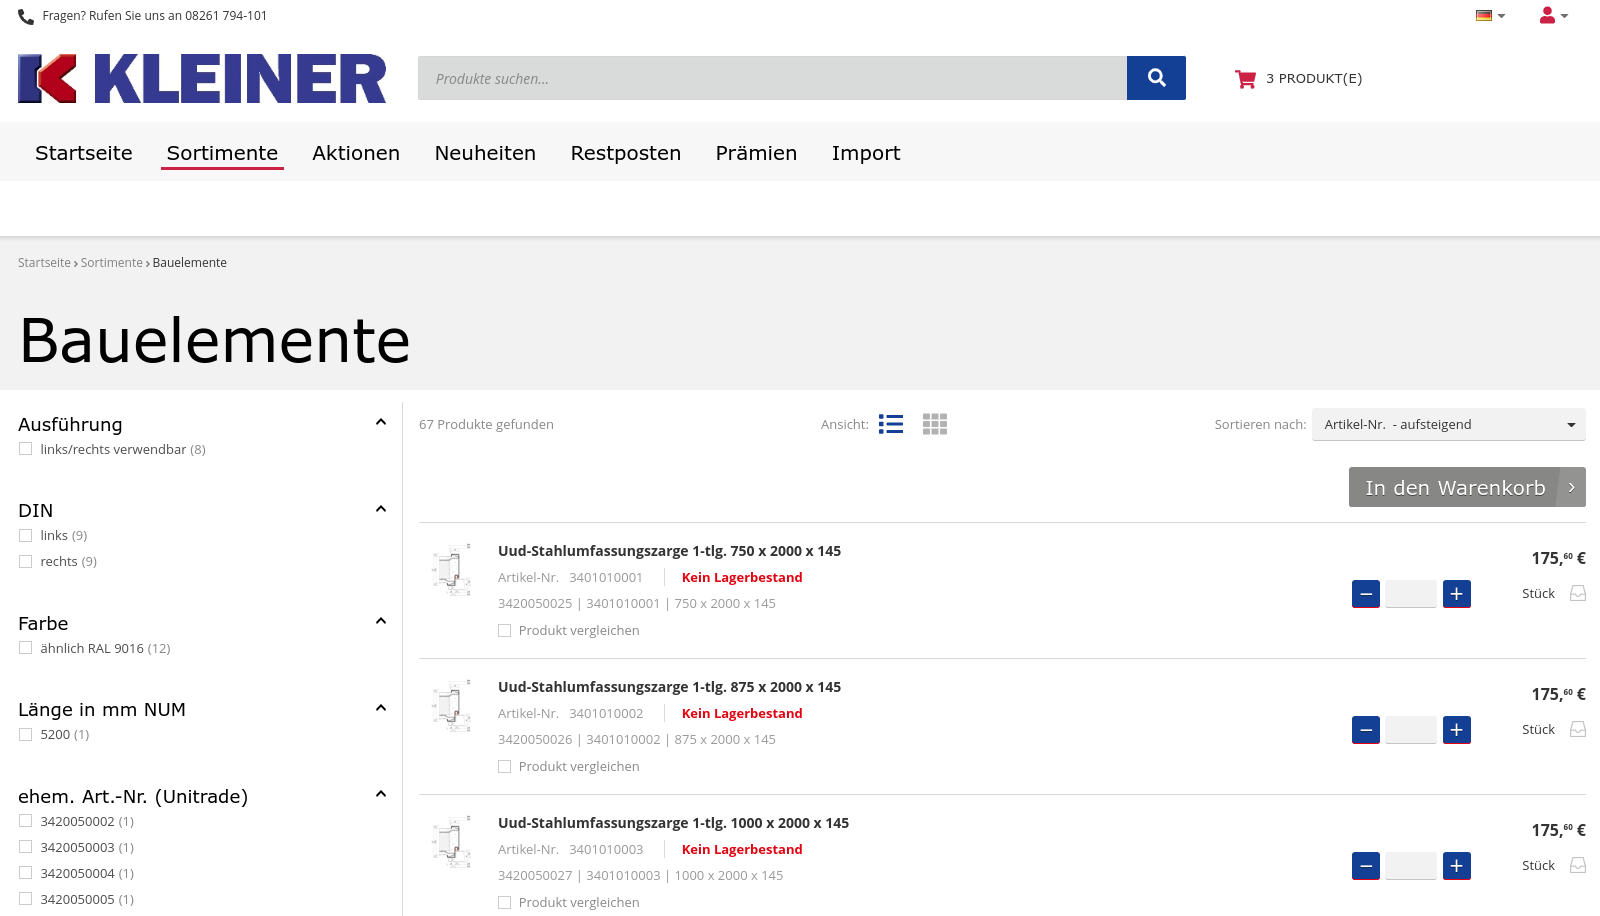The width and height of the screenshot is (1600, 916).
Task: Click the Produkte suchen search field
Action: click(772, 77)
